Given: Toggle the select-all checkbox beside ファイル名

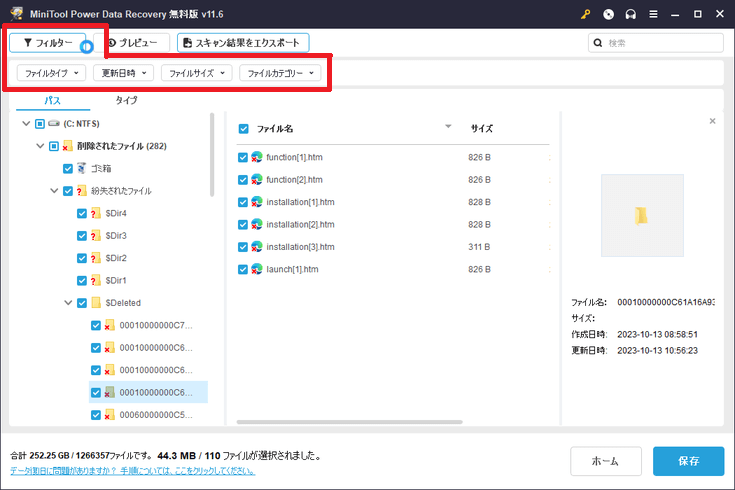Looking at the screenshot, I should [x=243, y=128].
